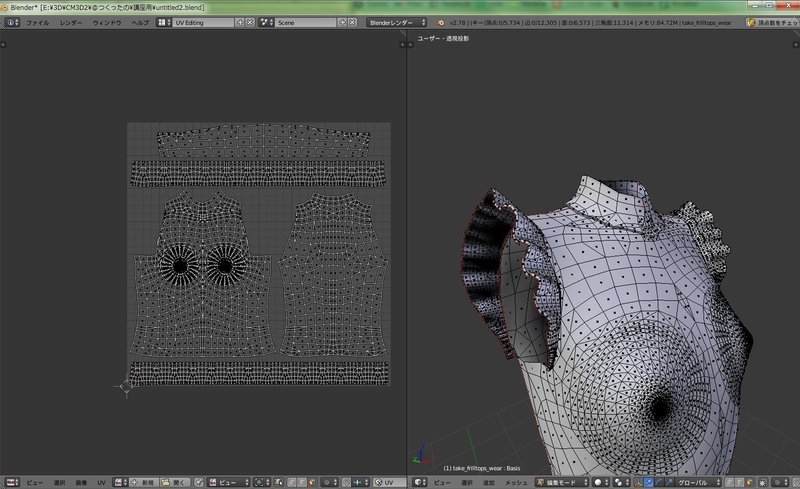Delete the current Scene

coord(352,22)
